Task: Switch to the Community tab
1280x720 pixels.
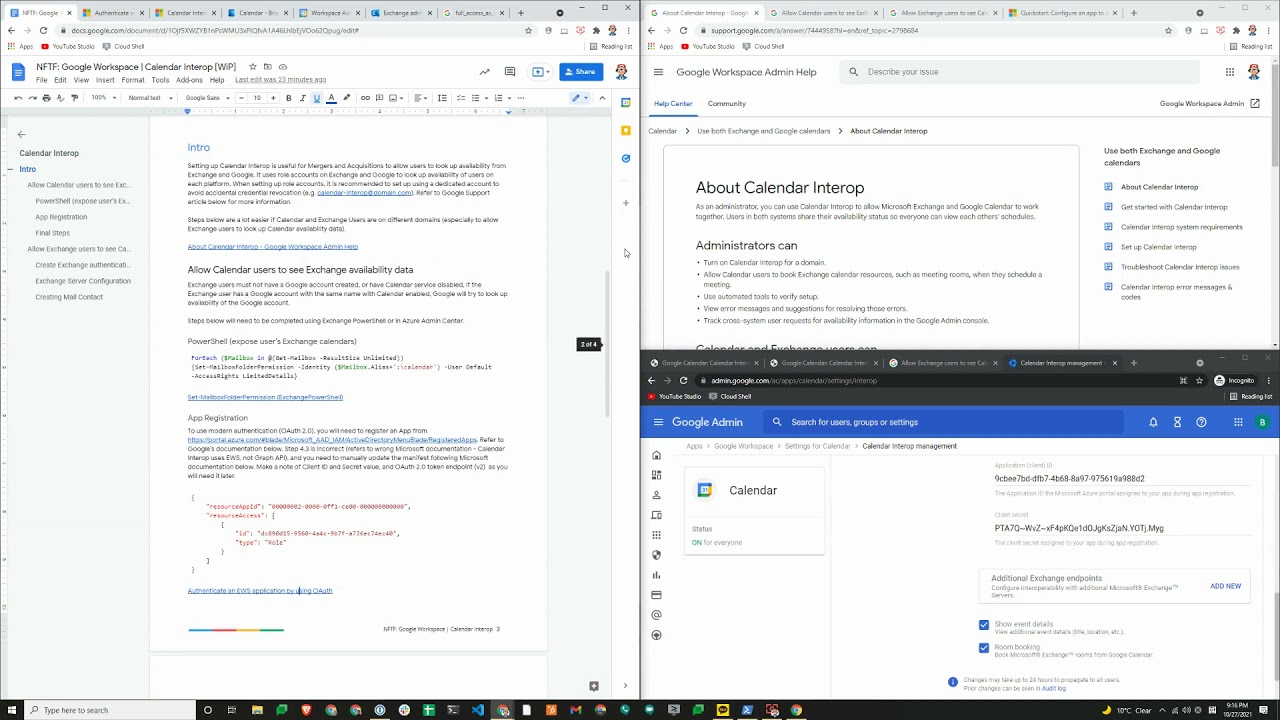Action: point(726,103)
